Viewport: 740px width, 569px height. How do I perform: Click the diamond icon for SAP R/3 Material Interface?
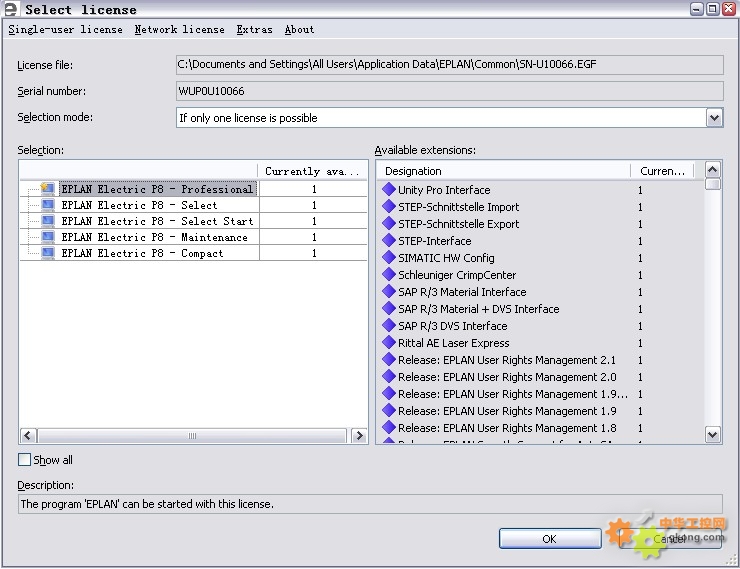coord(388,291)
